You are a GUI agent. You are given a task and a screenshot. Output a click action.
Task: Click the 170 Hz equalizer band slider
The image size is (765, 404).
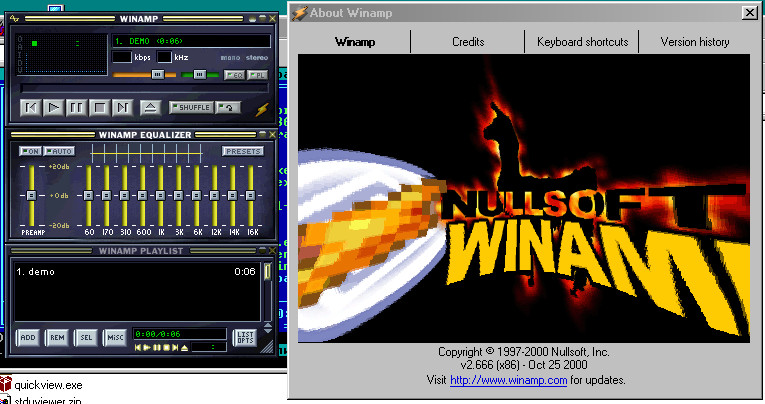(x=106, y=195)
